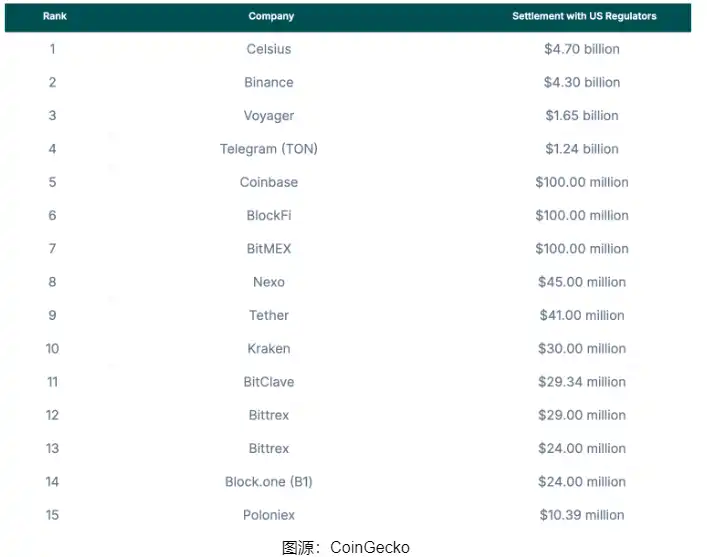The height and width of the screenshot is (557, 707).
Task: Click the Company column header
Action: pyautogui.click(x=271, y=16)
